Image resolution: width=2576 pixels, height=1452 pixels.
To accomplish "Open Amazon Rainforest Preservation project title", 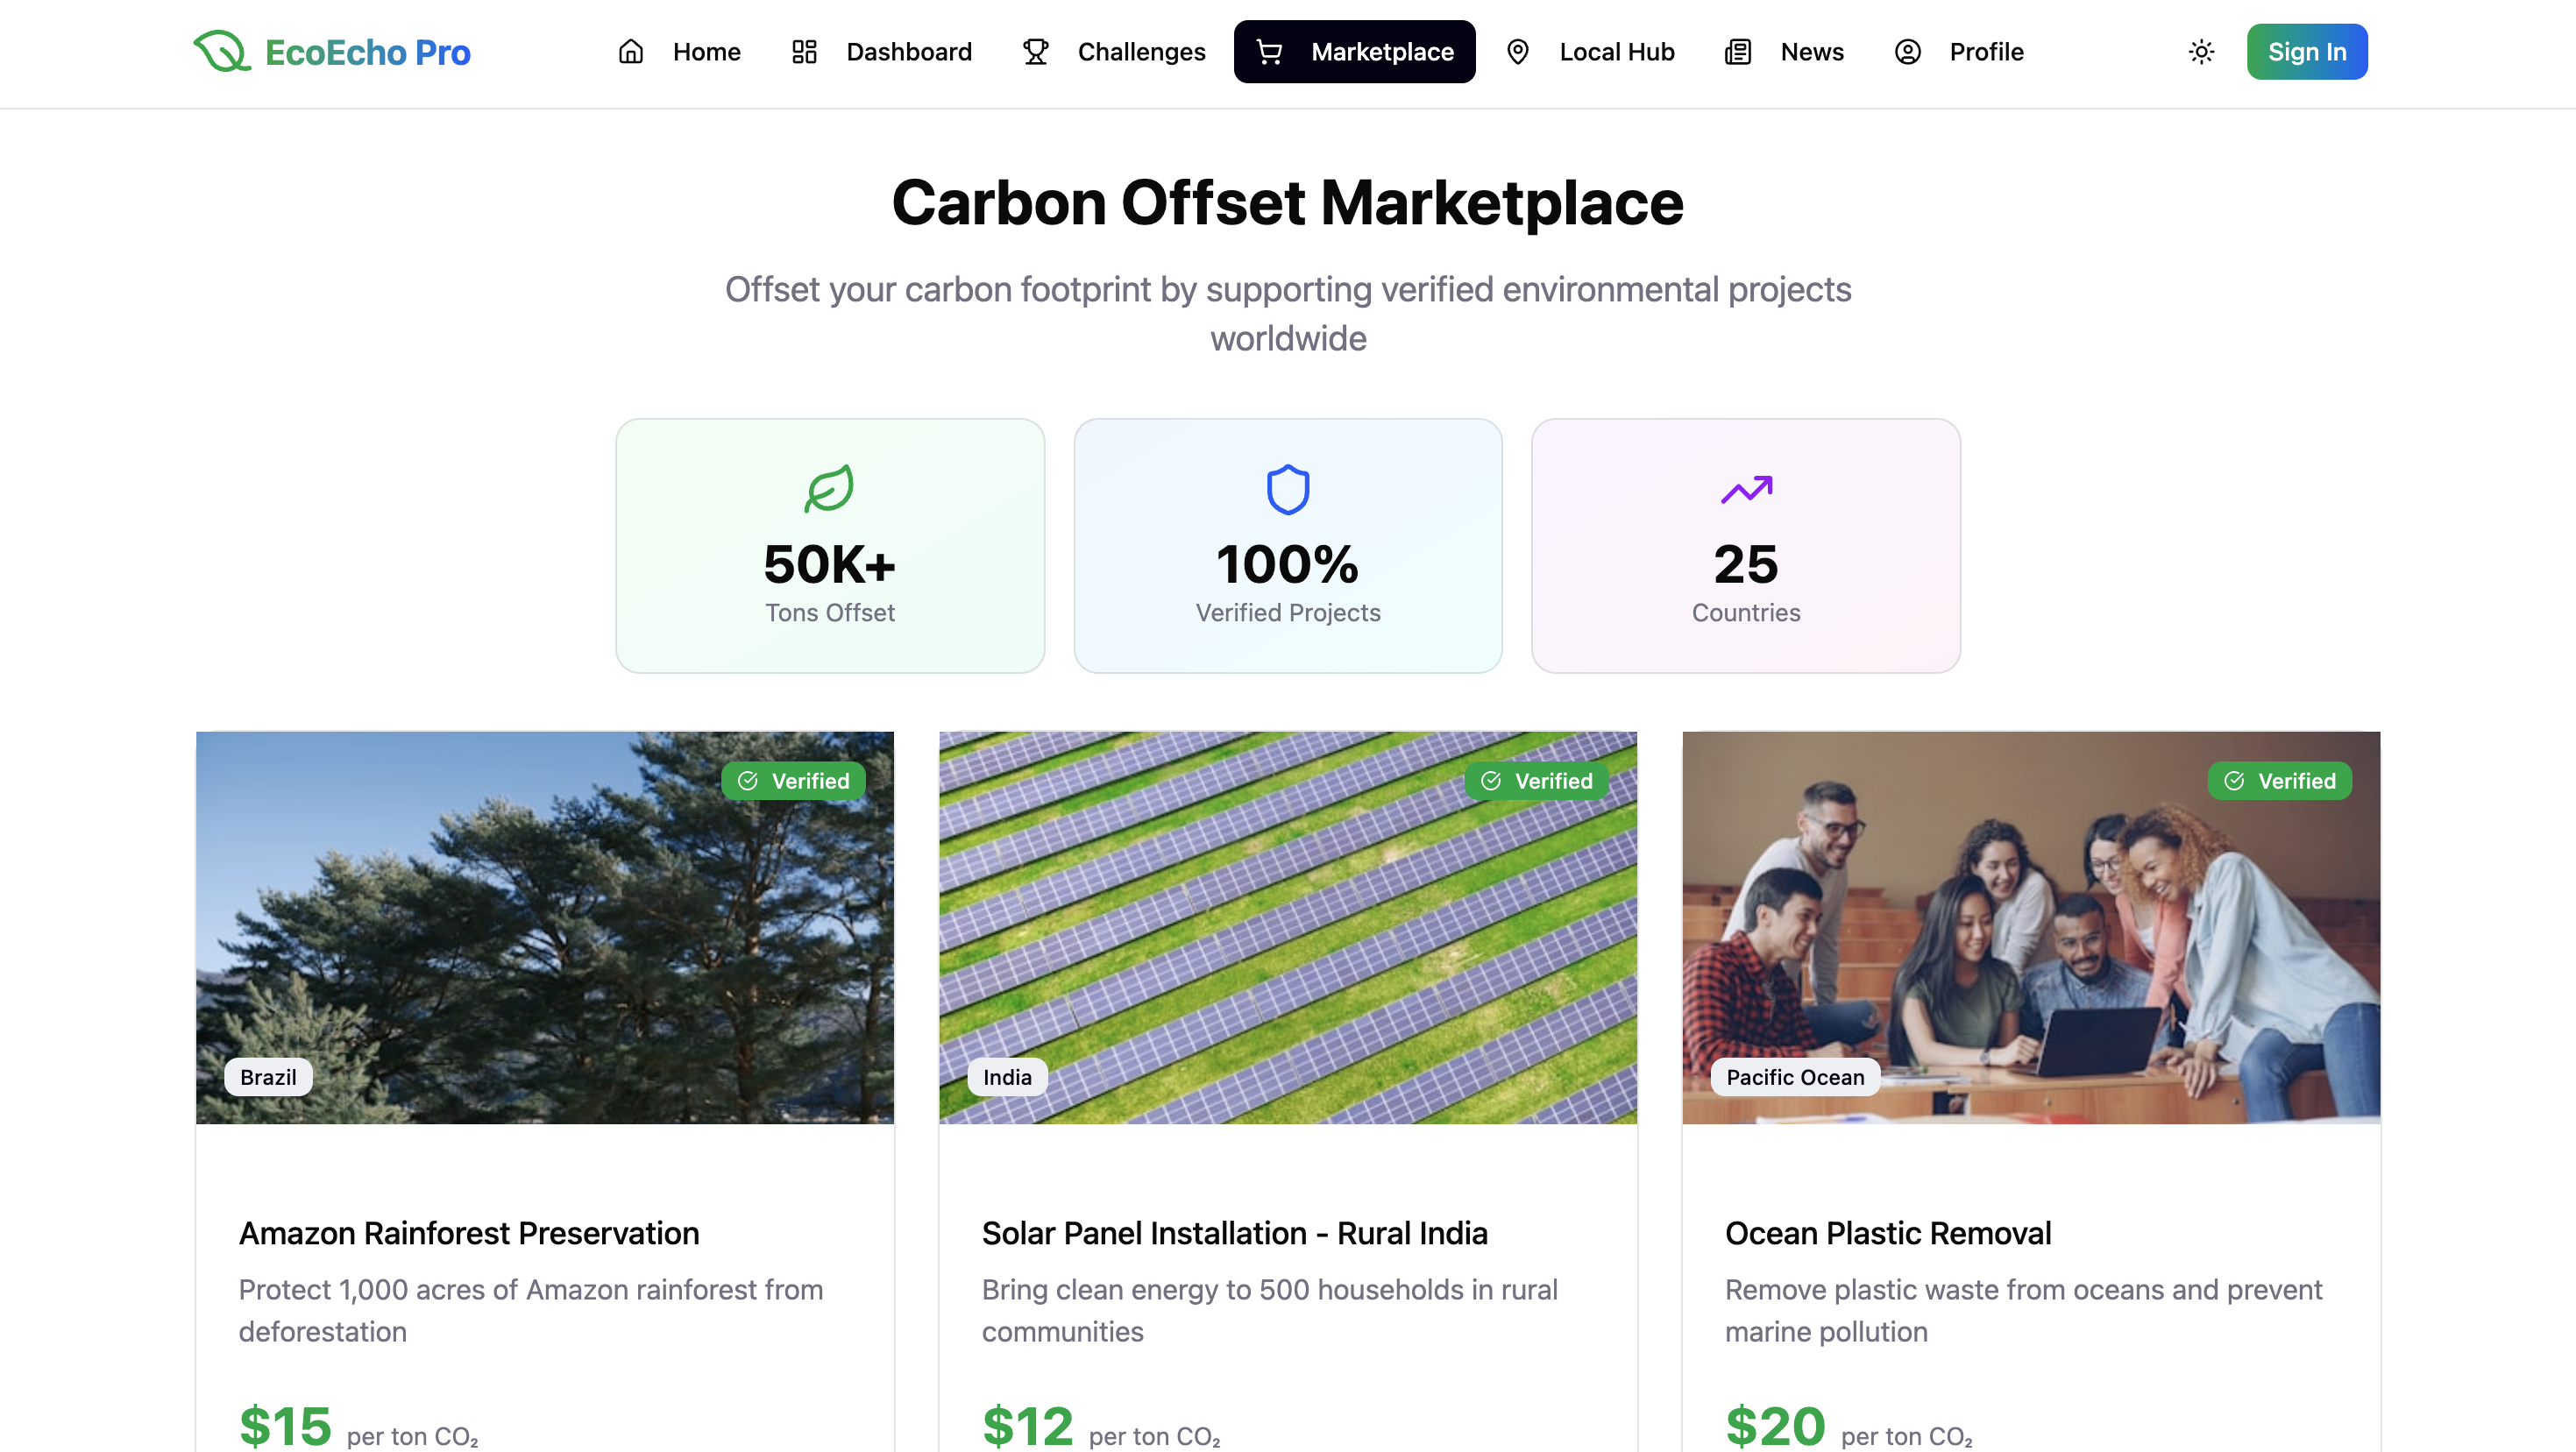I will [468, 1233].
